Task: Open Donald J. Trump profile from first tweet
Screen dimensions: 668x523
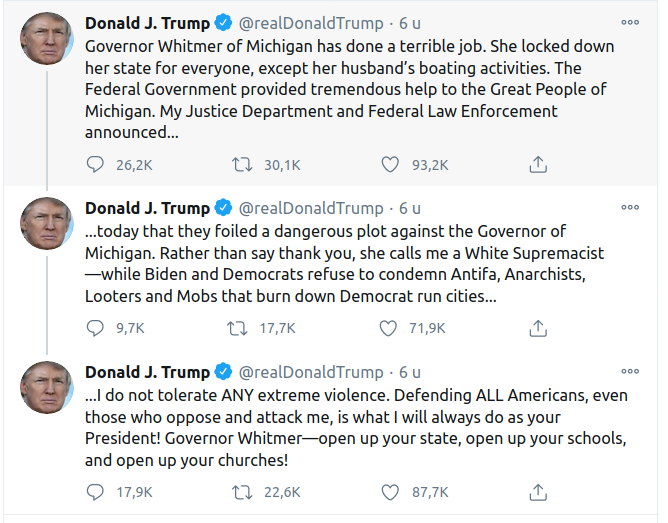Action: click(x=147, y=23)
